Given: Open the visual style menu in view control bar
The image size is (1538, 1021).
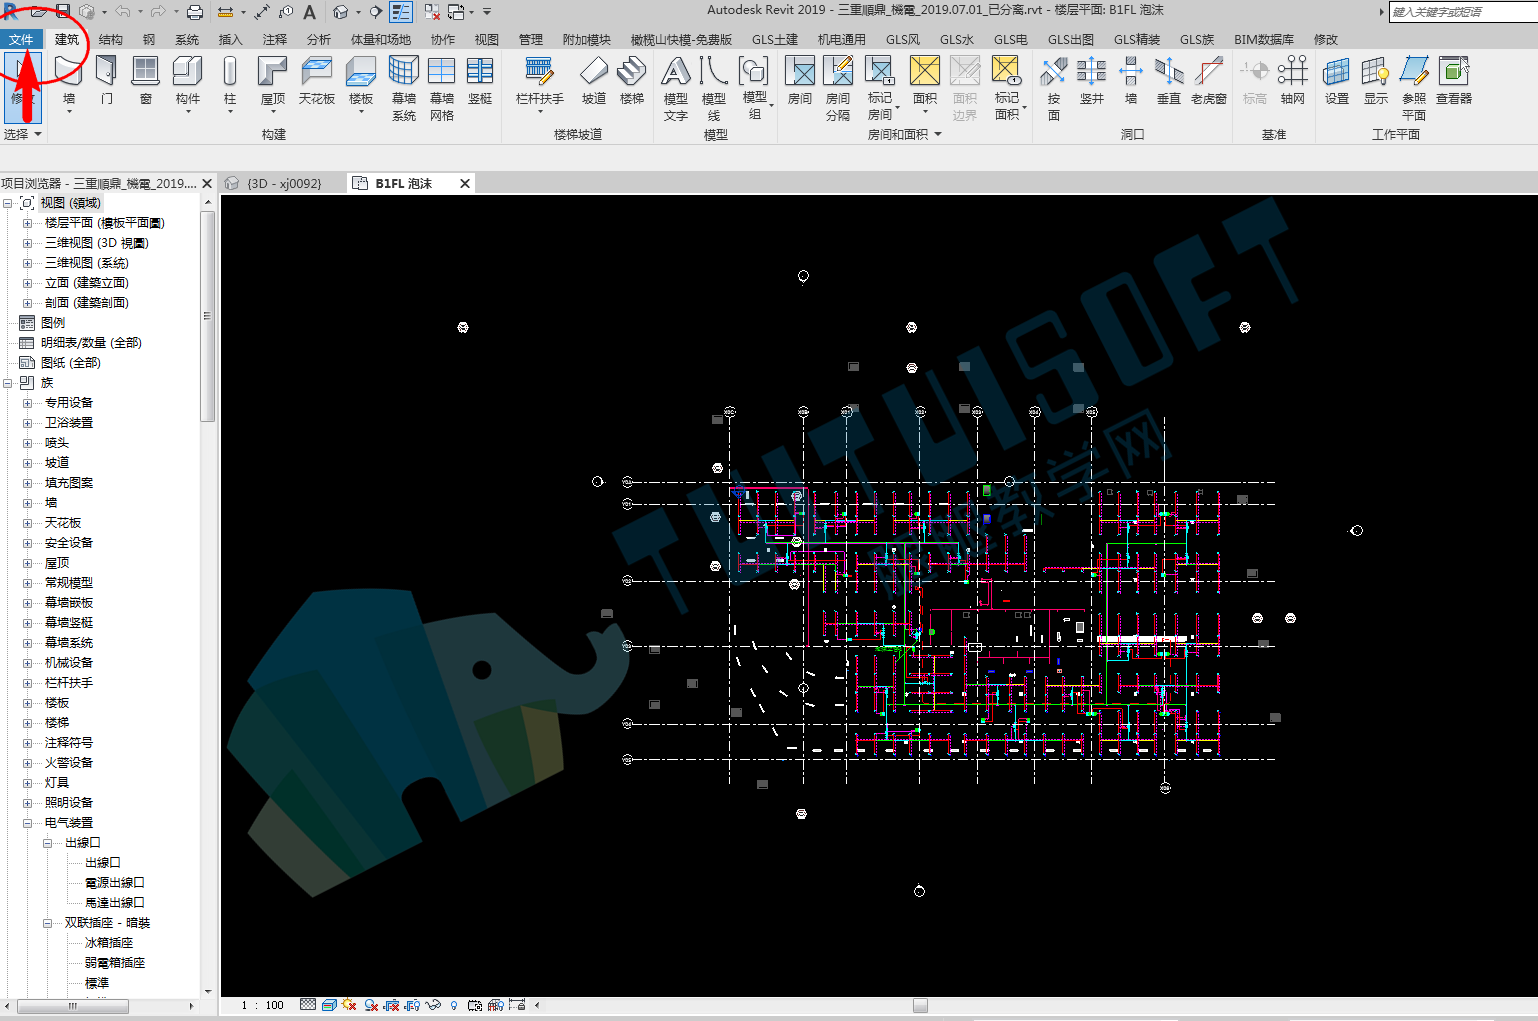Looking at the screenshot, I should pos(329,1005).
